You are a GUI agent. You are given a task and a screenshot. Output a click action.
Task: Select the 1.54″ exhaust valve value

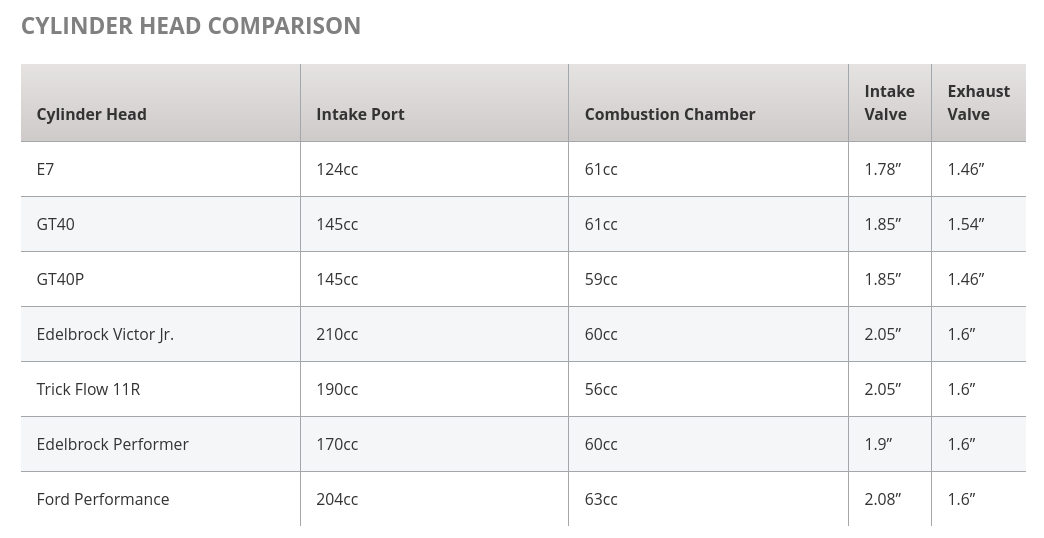pos(966,224)
